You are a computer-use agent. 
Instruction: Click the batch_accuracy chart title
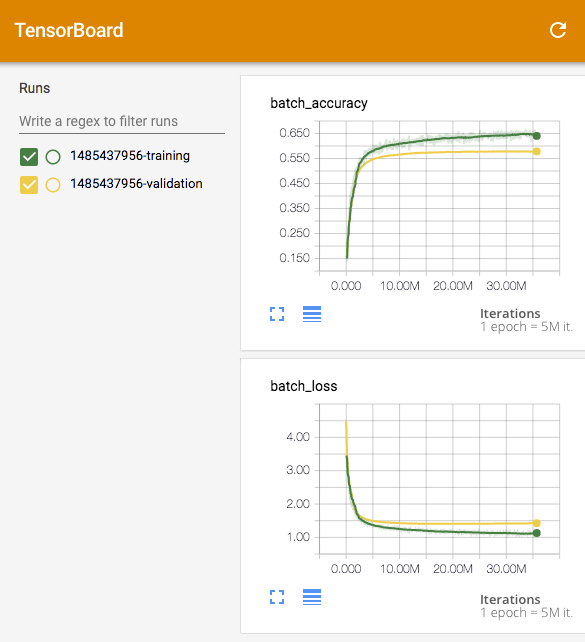[x=319, y=103]
